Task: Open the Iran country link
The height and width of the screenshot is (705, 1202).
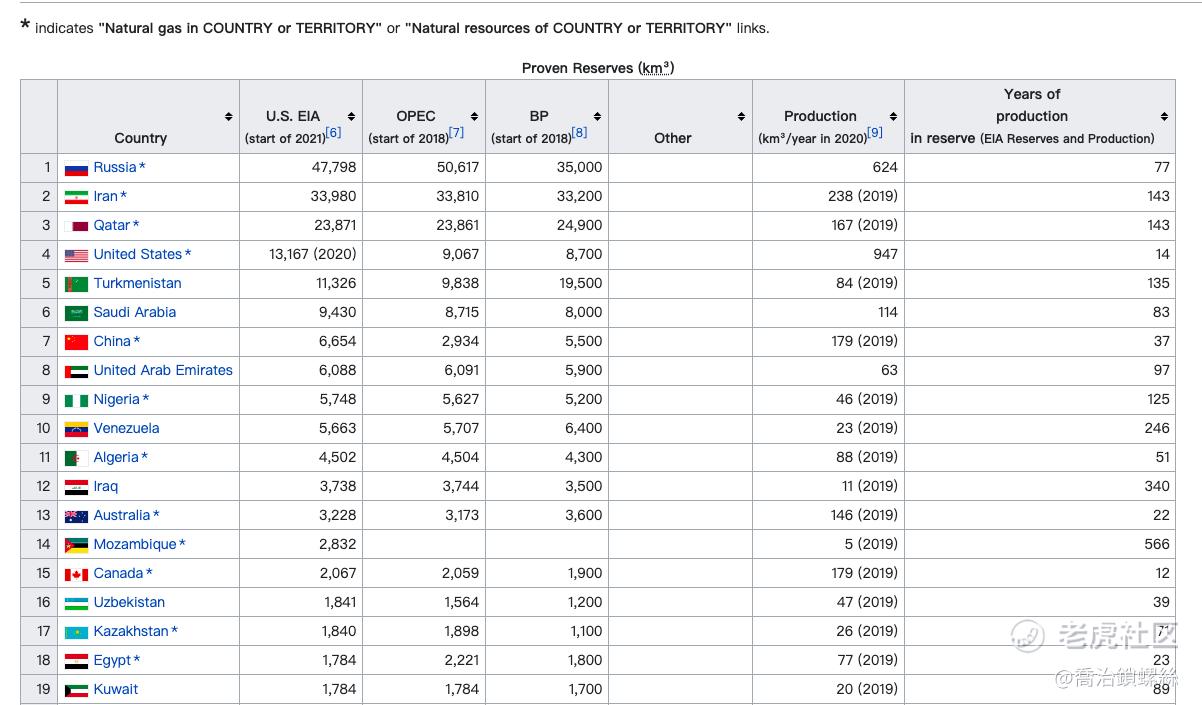Action: tap(105, 196)
